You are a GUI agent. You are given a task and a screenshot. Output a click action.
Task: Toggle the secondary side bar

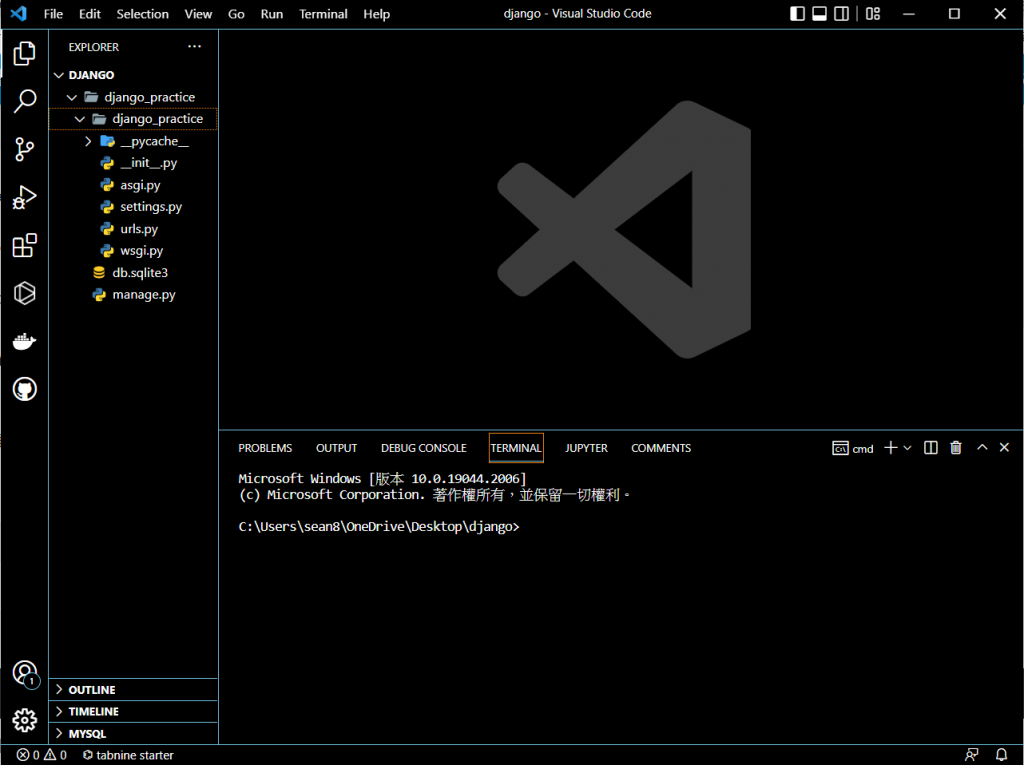pos(841,14)
